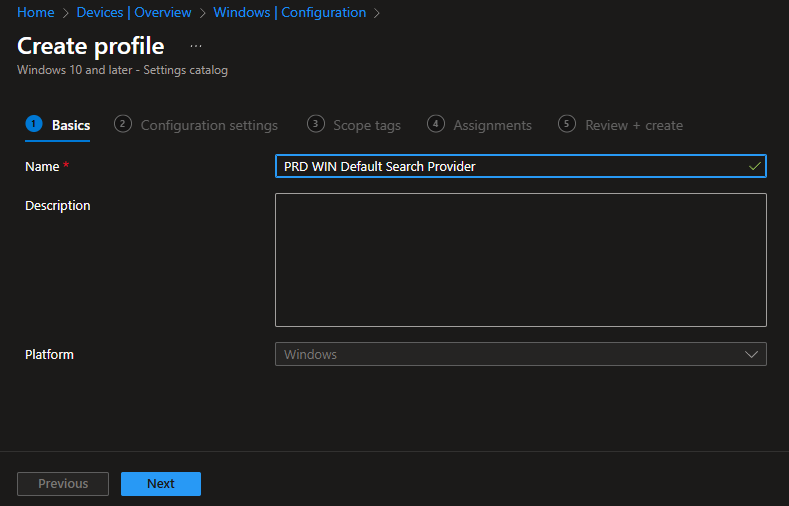789x506 pixels.
Task: Click the Previous button
Action: [63, 483]
